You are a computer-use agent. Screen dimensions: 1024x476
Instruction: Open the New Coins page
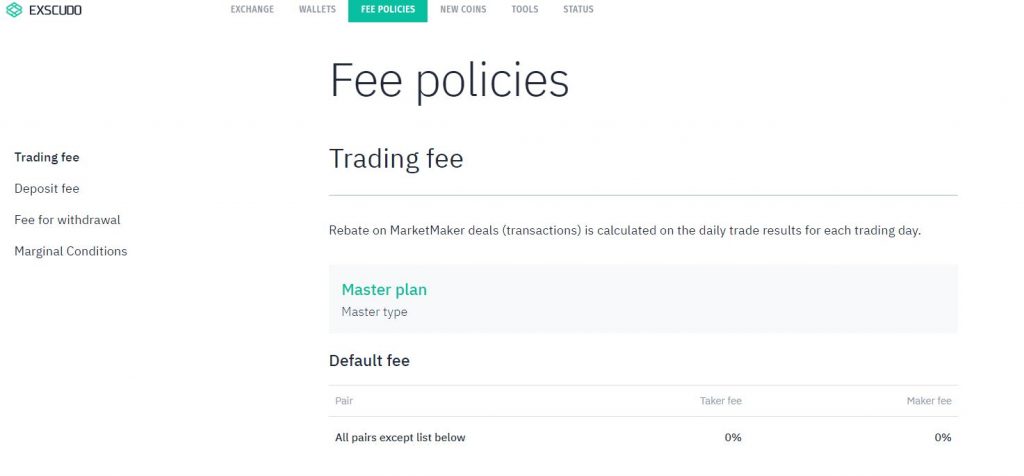pyautogui.click(x=463, y=10)
